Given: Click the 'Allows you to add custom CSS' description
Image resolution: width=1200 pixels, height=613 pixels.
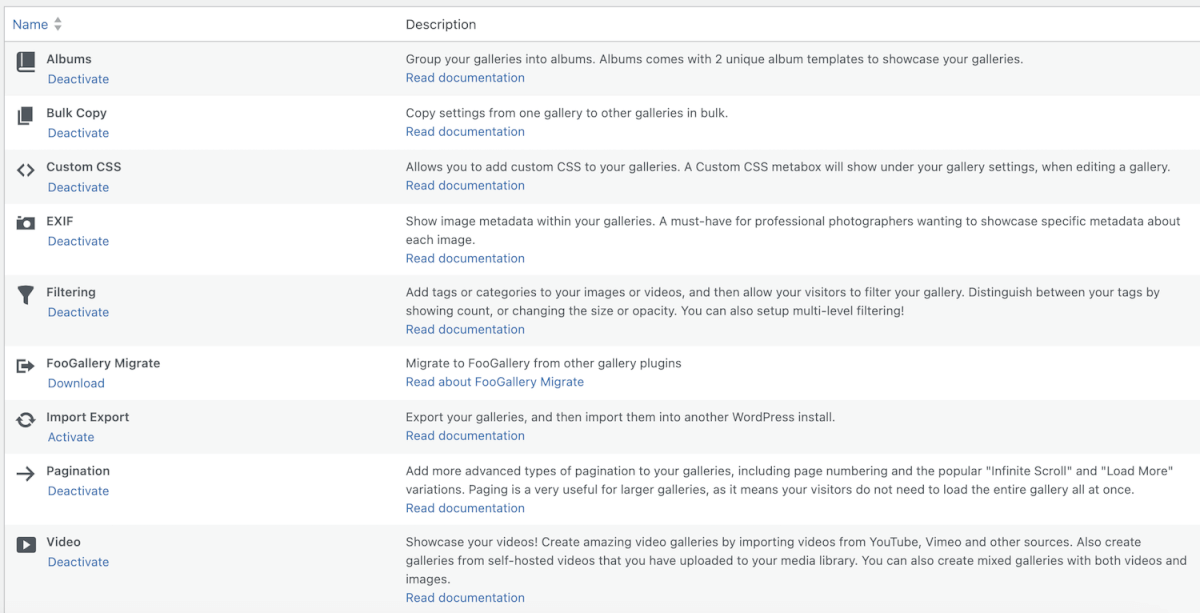Looking at the screenshot, I should (788, 167).
